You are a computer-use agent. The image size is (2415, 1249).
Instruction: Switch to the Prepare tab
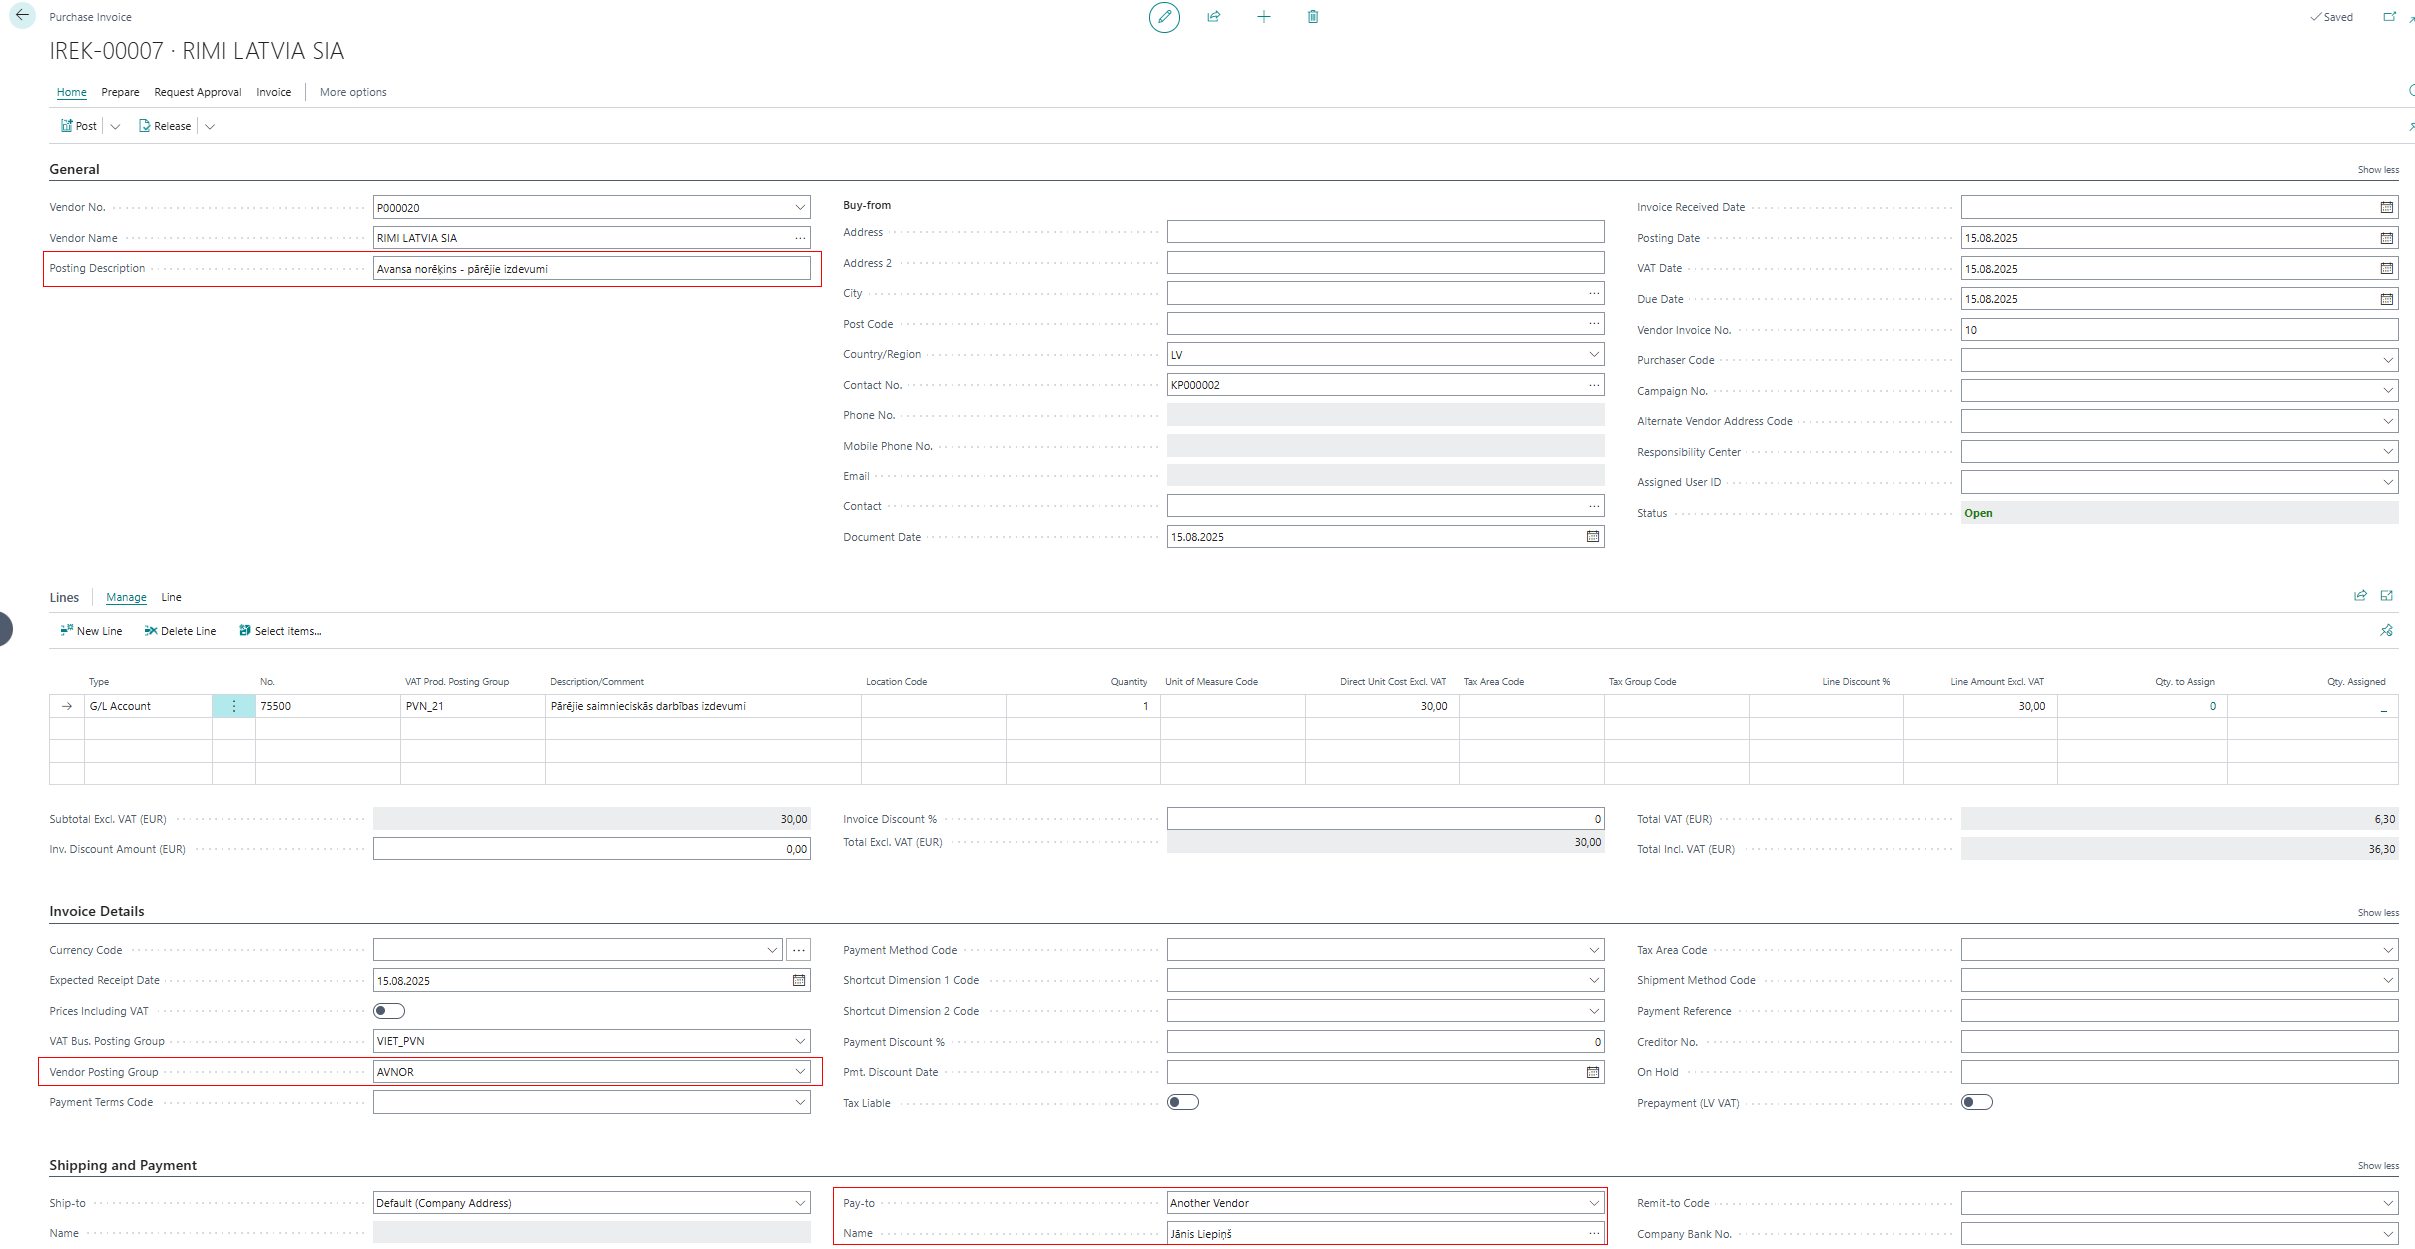(x=120, y=92)
